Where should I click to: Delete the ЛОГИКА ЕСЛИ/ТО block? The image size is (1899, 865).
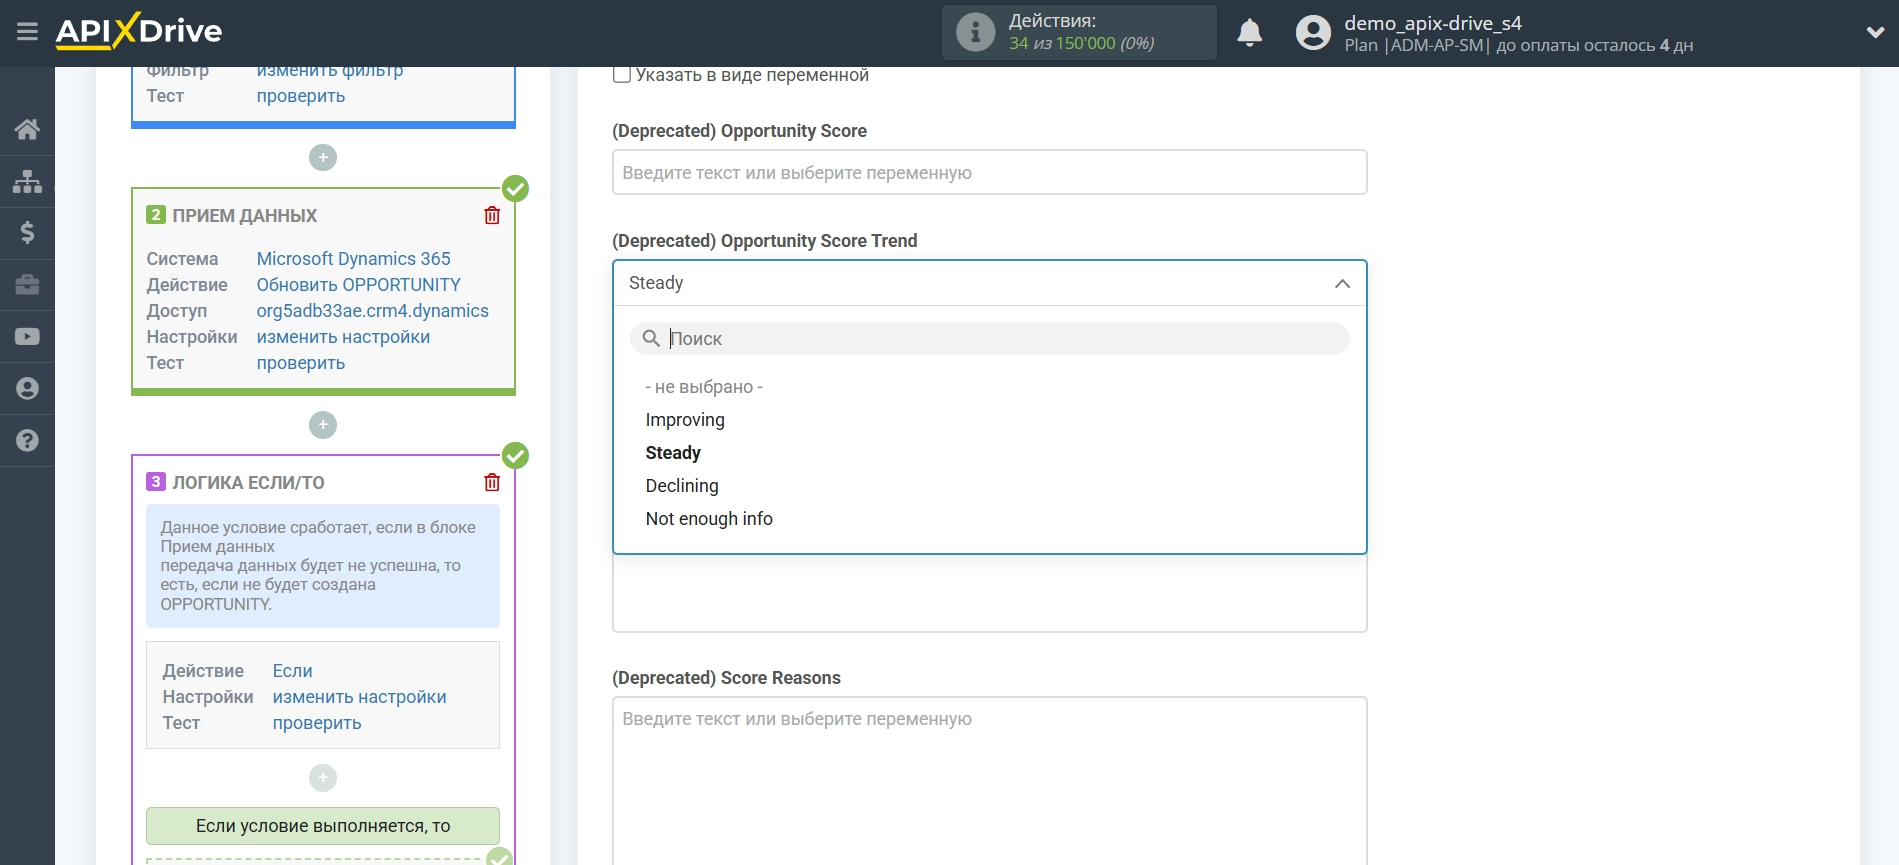(492, 482)
